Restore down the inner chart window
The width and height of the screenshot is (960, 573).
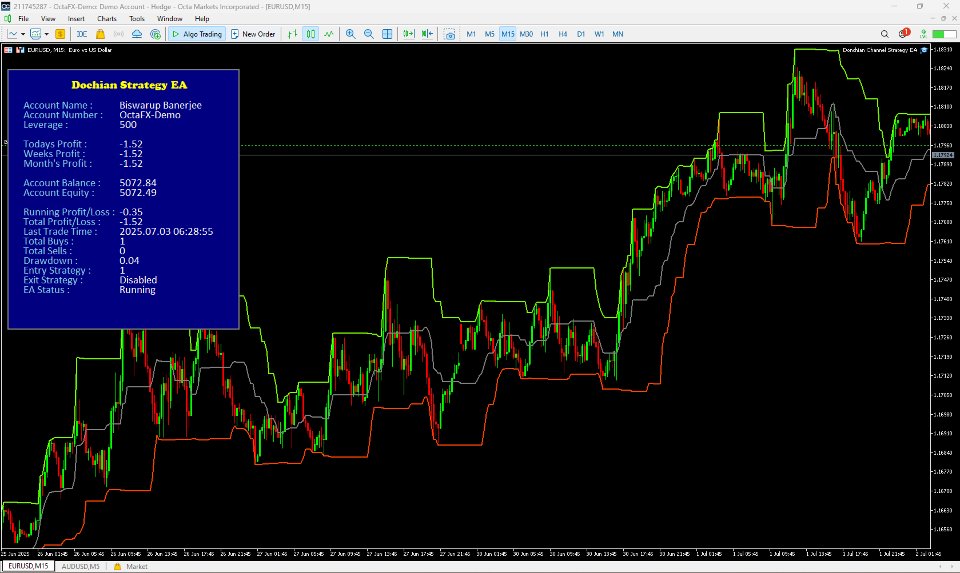click(x=943, y=18)
